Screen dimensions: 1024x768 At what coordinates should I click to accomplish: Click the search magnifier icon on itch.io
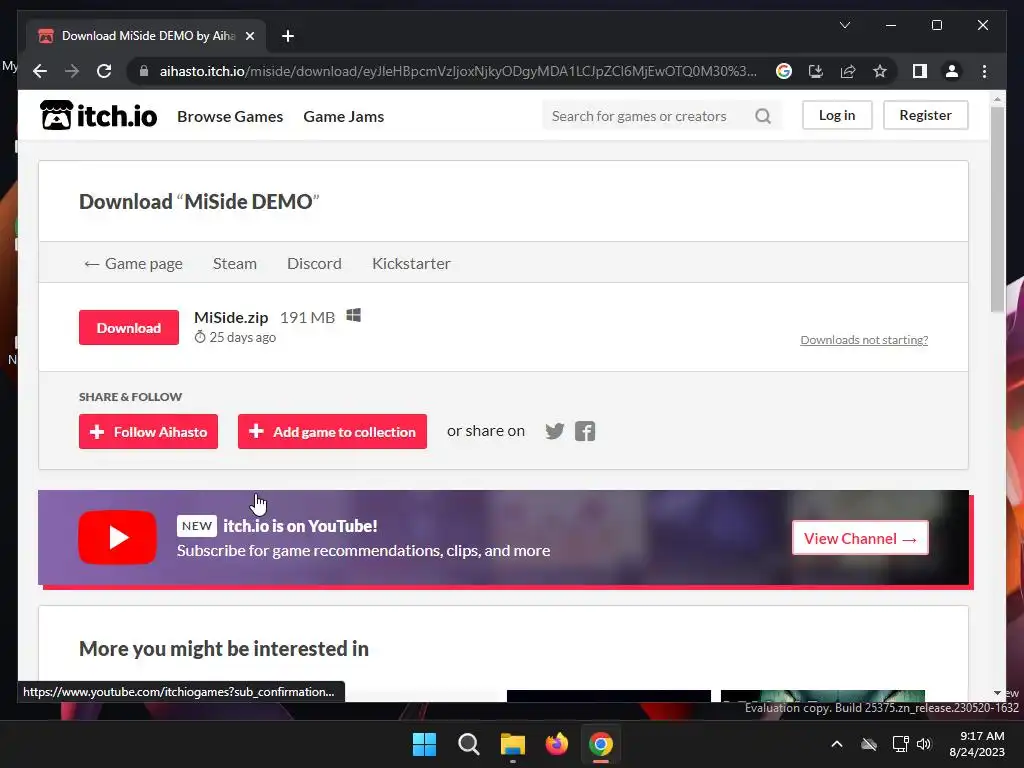(763, 116)
